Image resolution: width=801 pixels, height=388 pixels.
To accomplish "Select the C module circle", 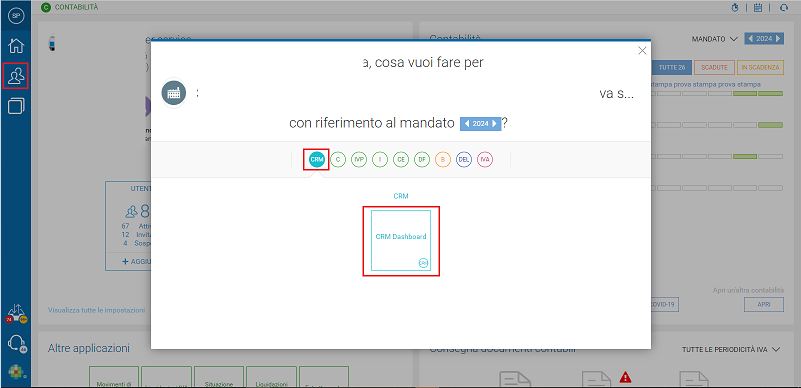I will pos(338,160).
